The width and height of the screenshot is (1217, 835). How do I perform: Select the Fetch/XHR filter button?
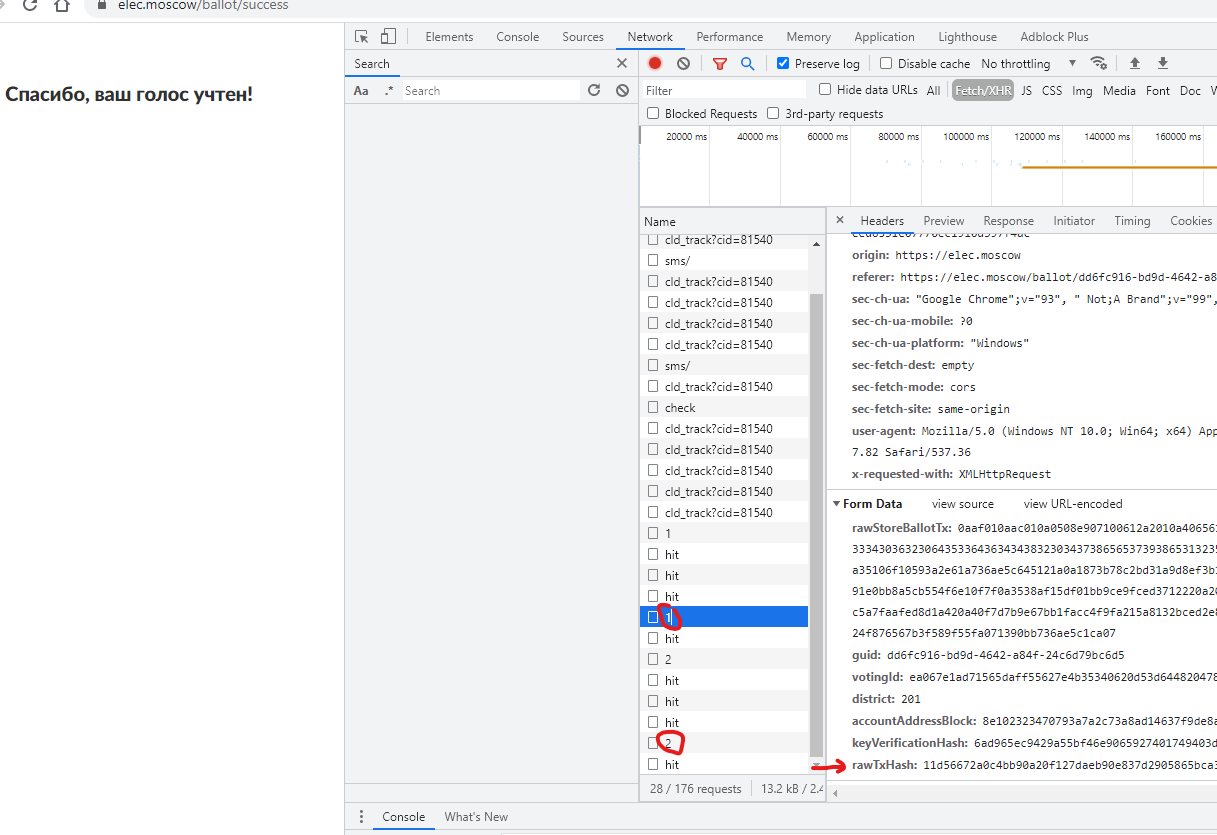982,90
